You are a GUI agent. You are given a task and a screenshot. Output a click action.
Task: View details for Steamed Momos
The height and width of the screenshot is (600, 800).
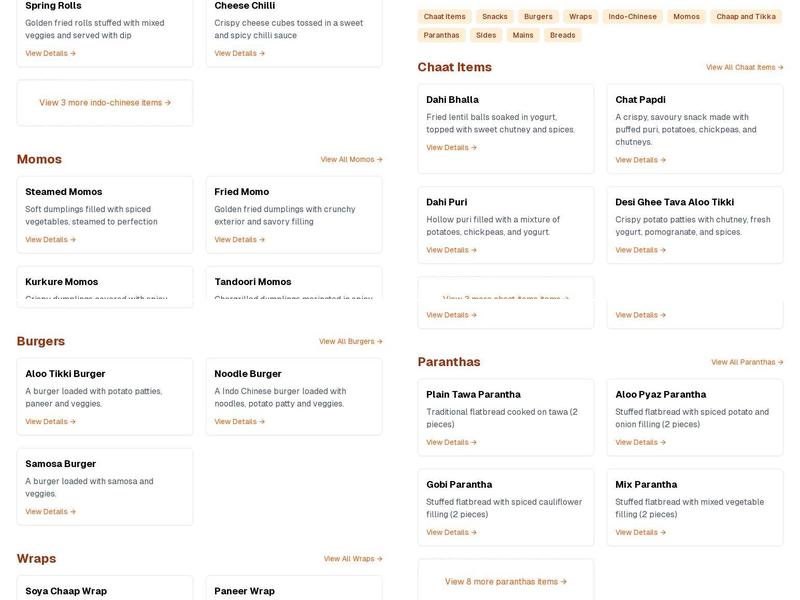(50, 240)
